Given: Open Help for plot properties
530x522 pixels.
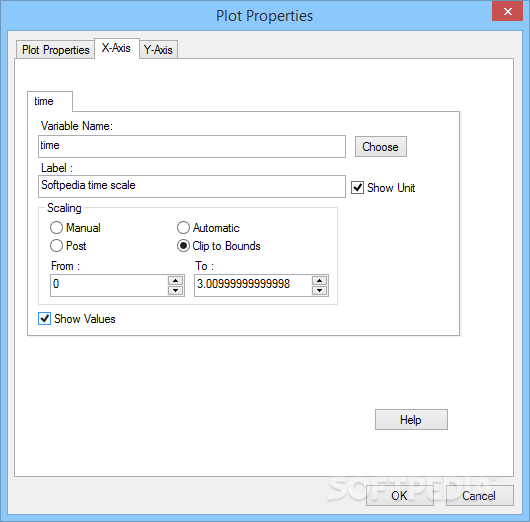Looking at the screenshot, I should (x=411, y=420).
